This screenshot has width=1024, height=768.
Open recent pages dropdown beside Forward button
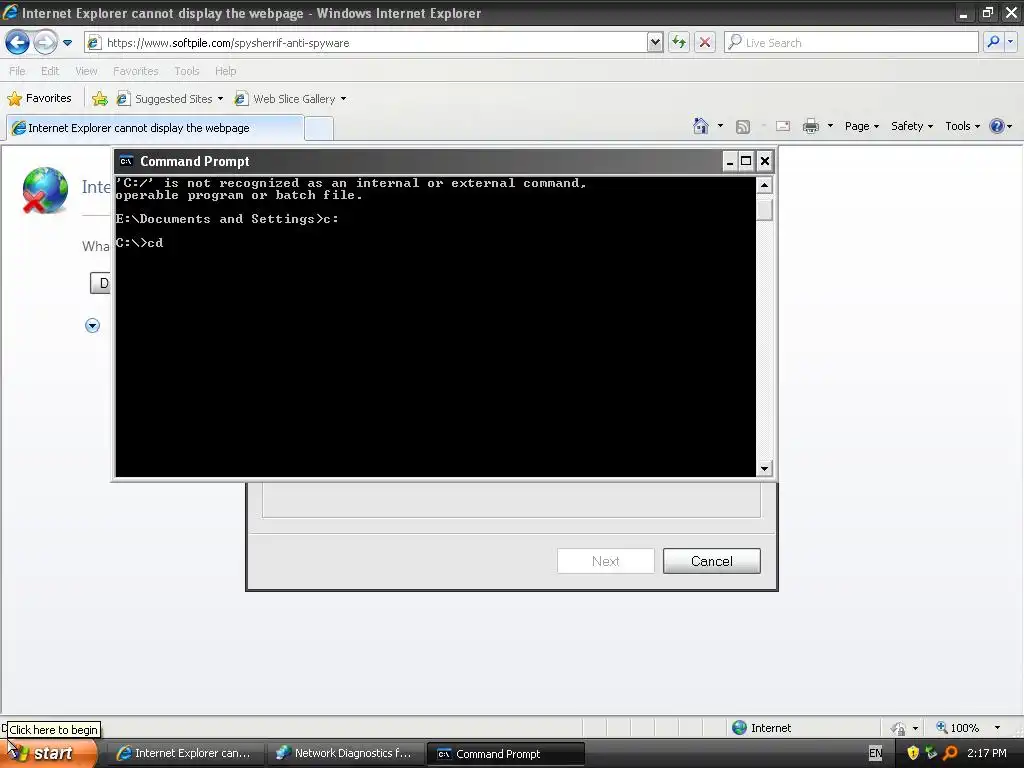point(67,43)
